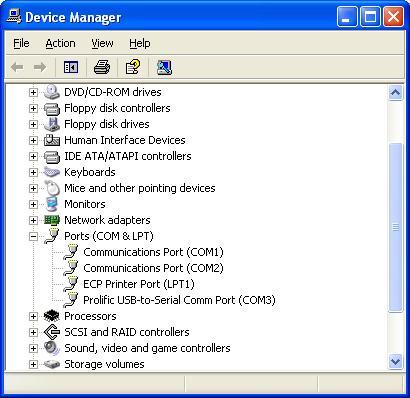
Task: Select Ports (COM & LPT) label
Action: click(x=109, y=236)
